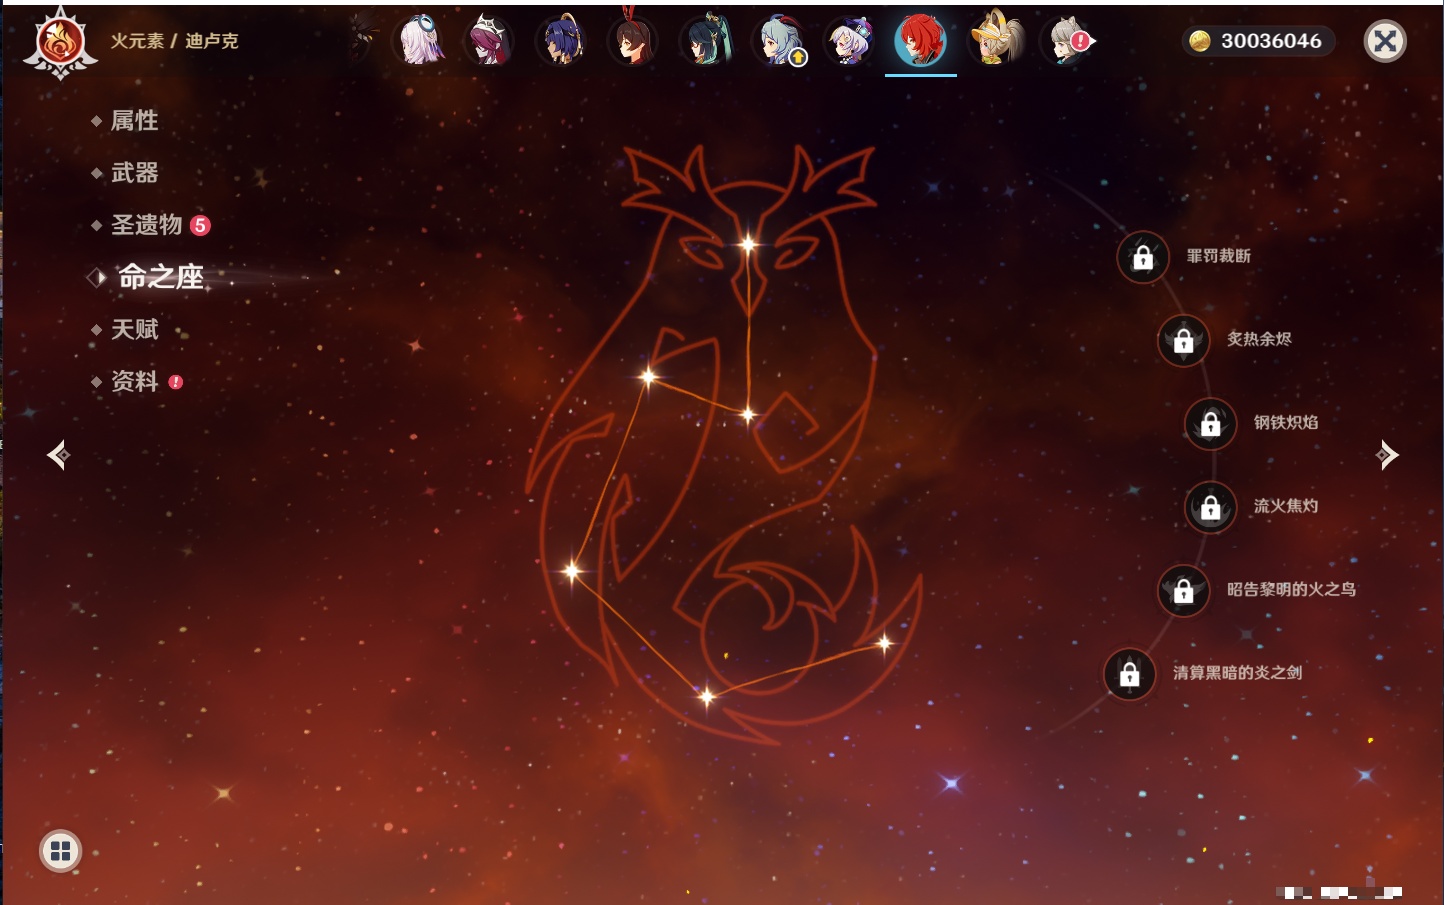Click the 昭告黎明的火之鸟 label text
This screenshot has height=905, width=1444.
point(1291,589)
